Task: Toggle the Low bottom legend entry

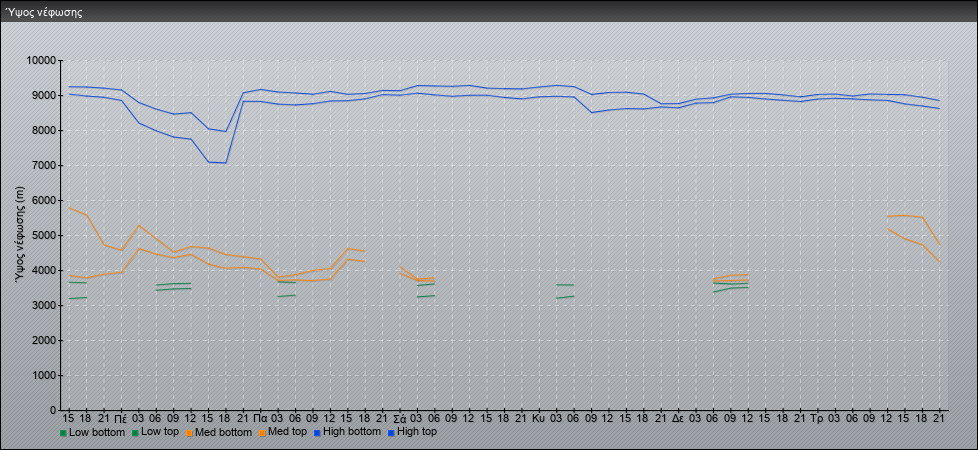Action: tap(92, 432)
